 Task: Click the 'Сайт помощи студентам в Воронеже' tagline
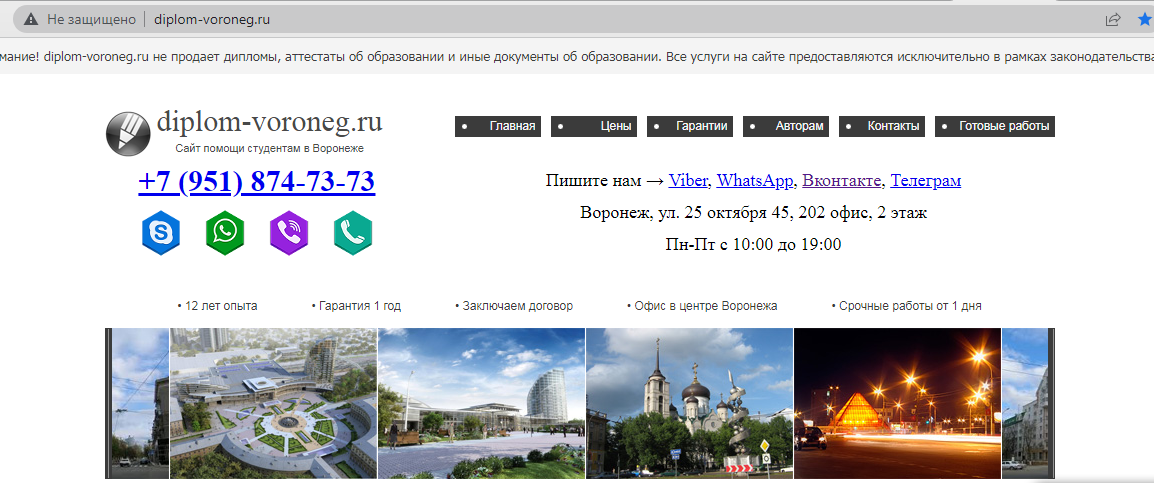[269, 149]
